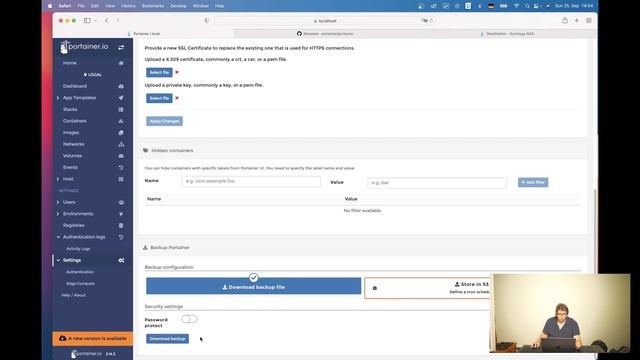Image resolution: width=640 pixels, height=360 pixels.
Task: Click the Wi-Fi icon in menu bar
Action: click(516, 6)
